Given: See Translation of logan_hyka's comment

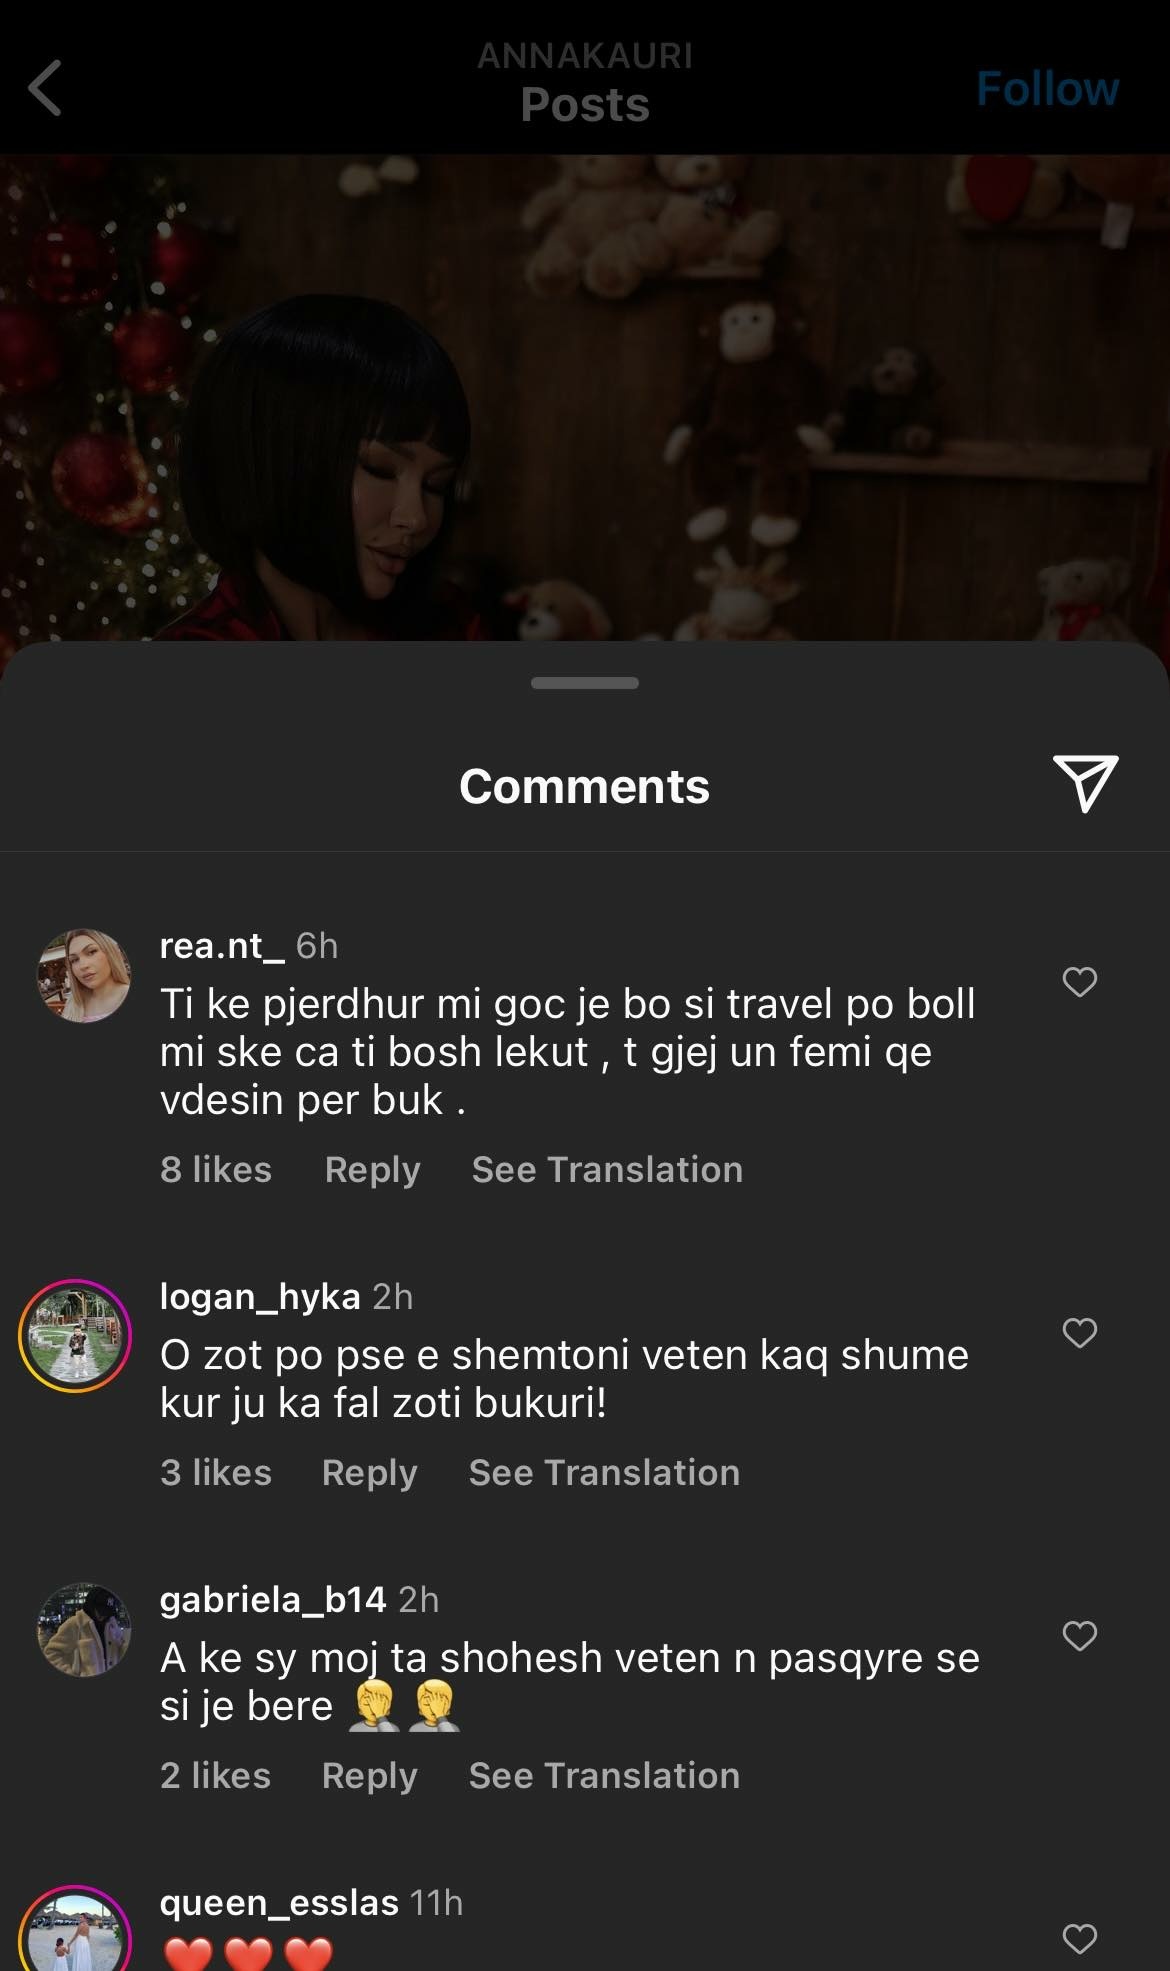Looking at the screenshot, I should point(604,1472).
